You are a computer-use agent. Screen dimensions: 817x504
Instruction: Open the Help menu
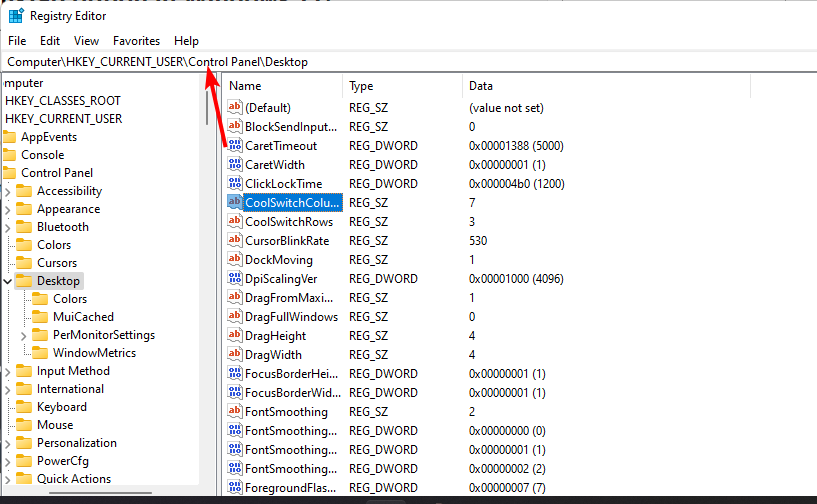pyautogui.click(x=187, y=41)
